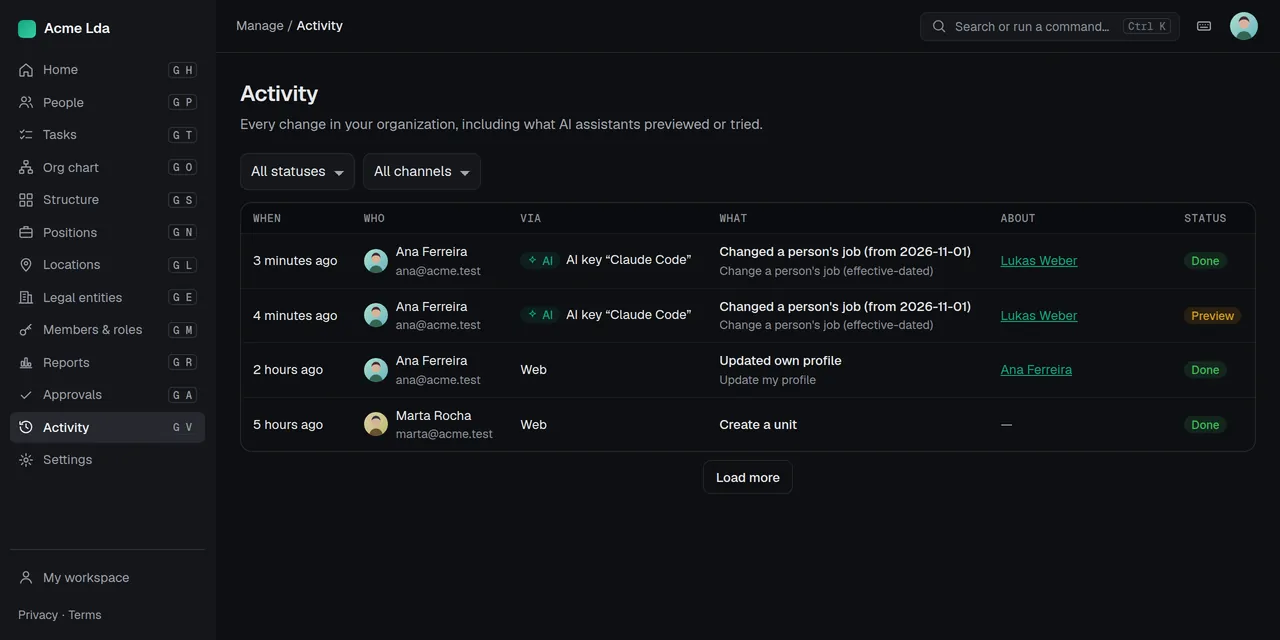The width and height of the screenshot is (1280, 640).
Task: Click the Positions briefcase icon
Action: click(26, 232)
